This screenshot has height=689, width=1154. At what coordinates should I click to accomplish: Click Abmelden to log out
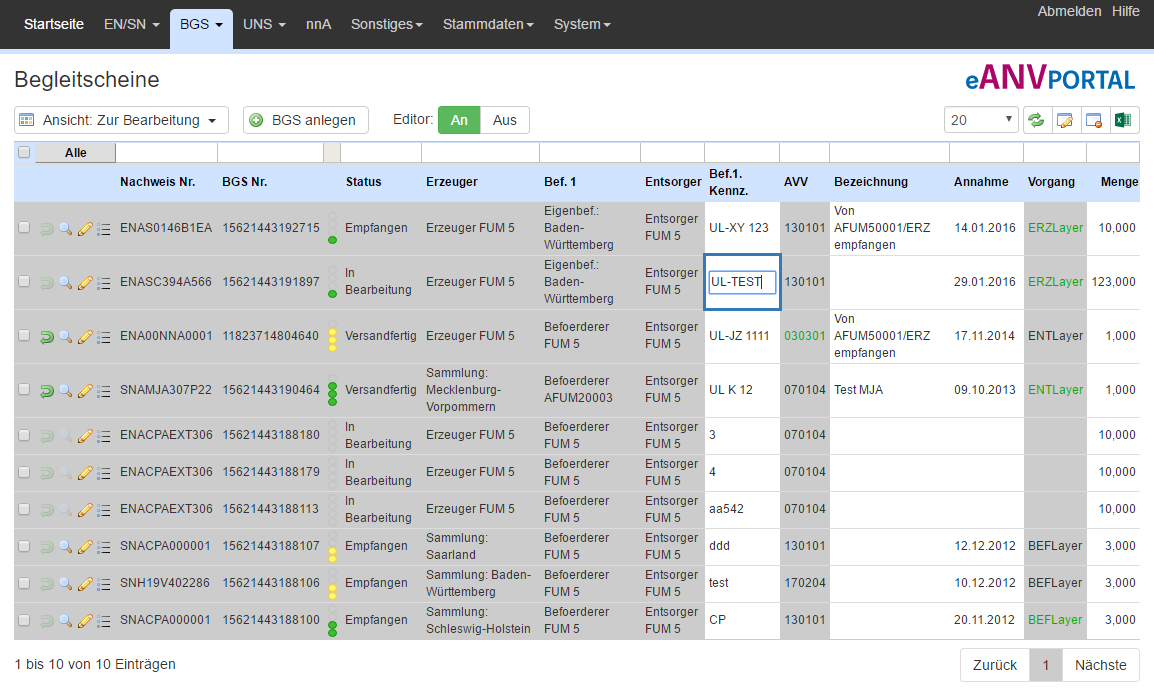click(x=1069, y=11)
